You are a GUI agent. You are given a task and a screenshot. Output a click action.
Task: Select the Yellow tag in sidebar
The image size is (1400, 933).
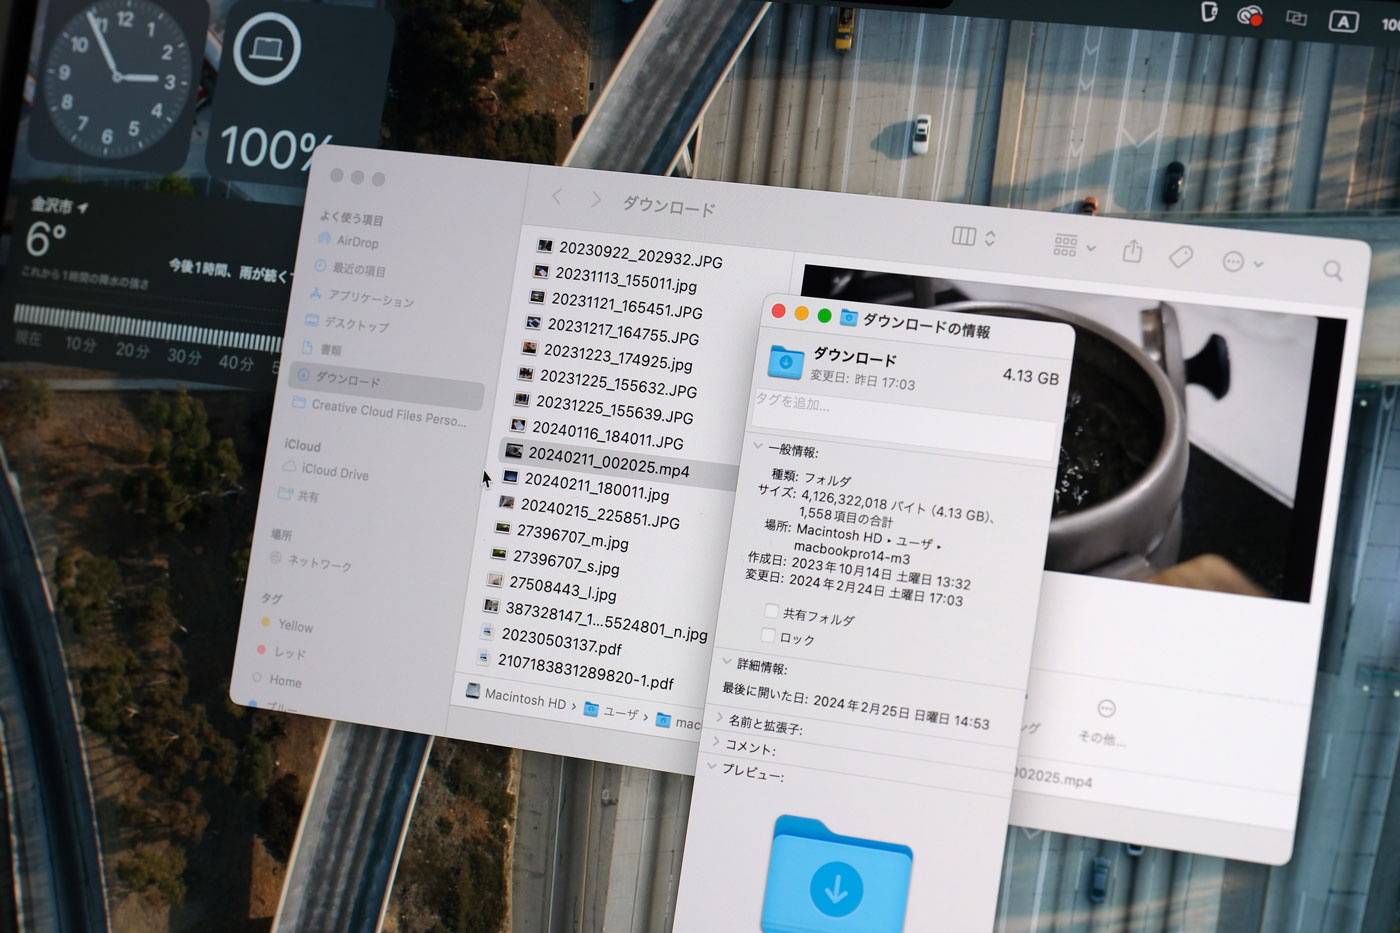(x=287, y=625)
